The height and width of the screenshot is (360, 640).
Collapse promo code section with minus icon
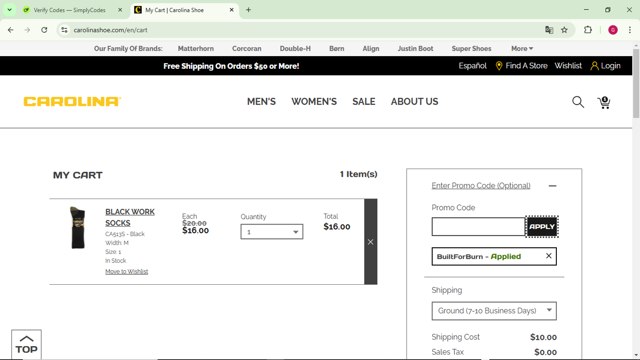pyautogui.click(x=552, y=186)
